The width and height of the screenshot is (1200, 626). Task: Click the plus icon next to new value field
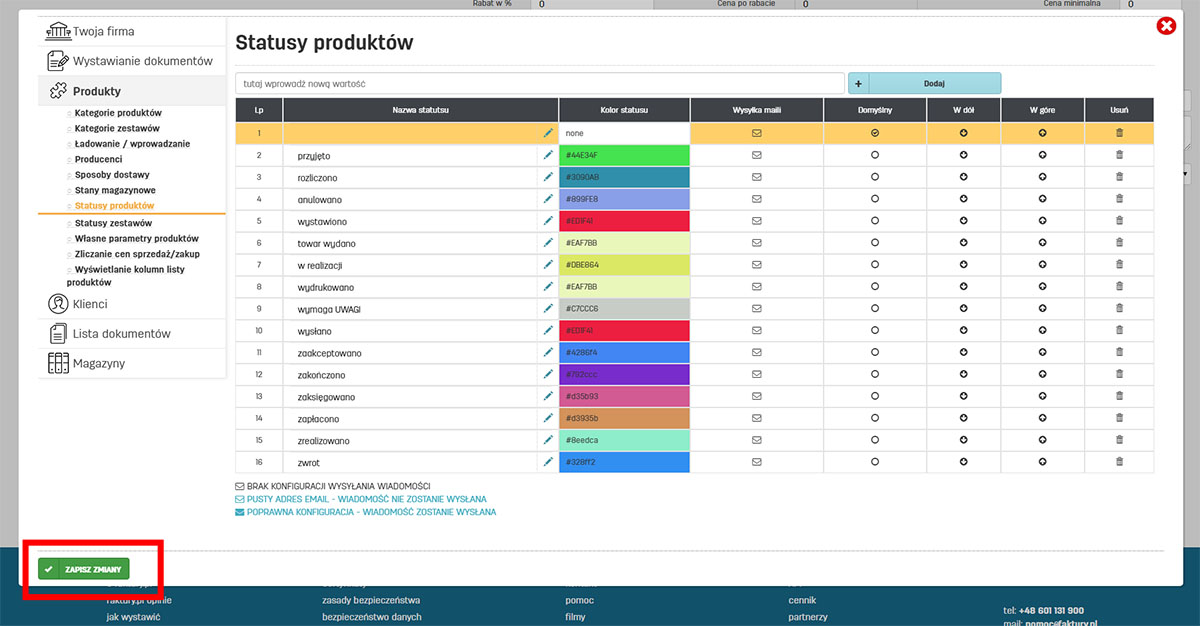pos(856,82)
